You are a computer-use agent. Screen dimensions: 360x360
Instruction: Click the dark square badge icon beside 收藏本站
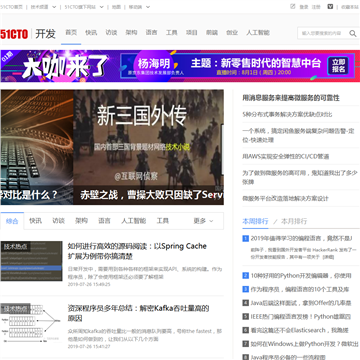click(330, 6)
